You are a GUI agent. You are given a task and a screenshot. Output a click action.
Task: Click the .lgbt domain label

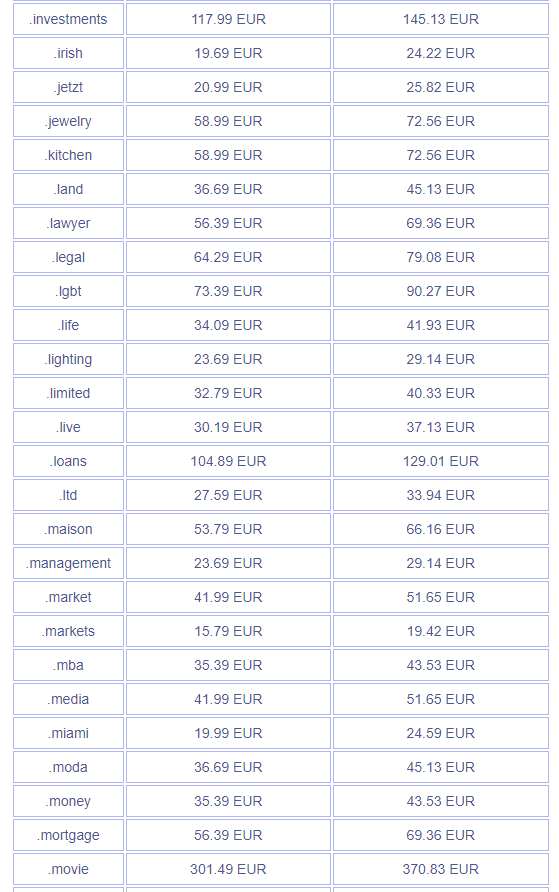68,291
